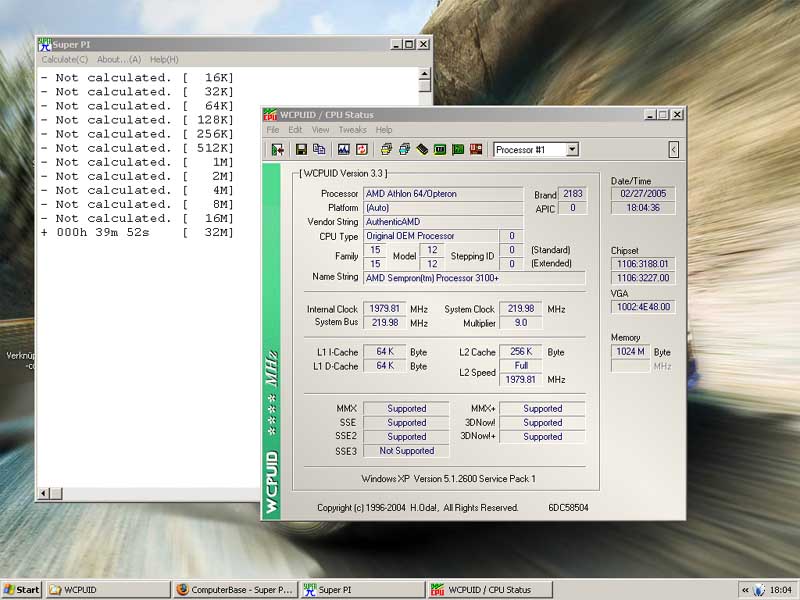Click the Firefox icon in the taskbar
Viewport: 800px width, 600px height.
182,590
